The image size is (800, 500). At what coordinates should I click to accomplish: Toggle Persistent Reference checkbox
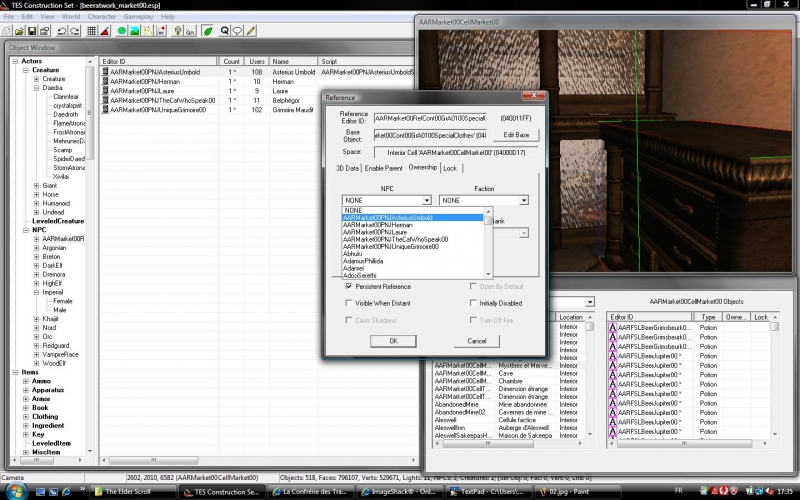[x=349, y=286]
